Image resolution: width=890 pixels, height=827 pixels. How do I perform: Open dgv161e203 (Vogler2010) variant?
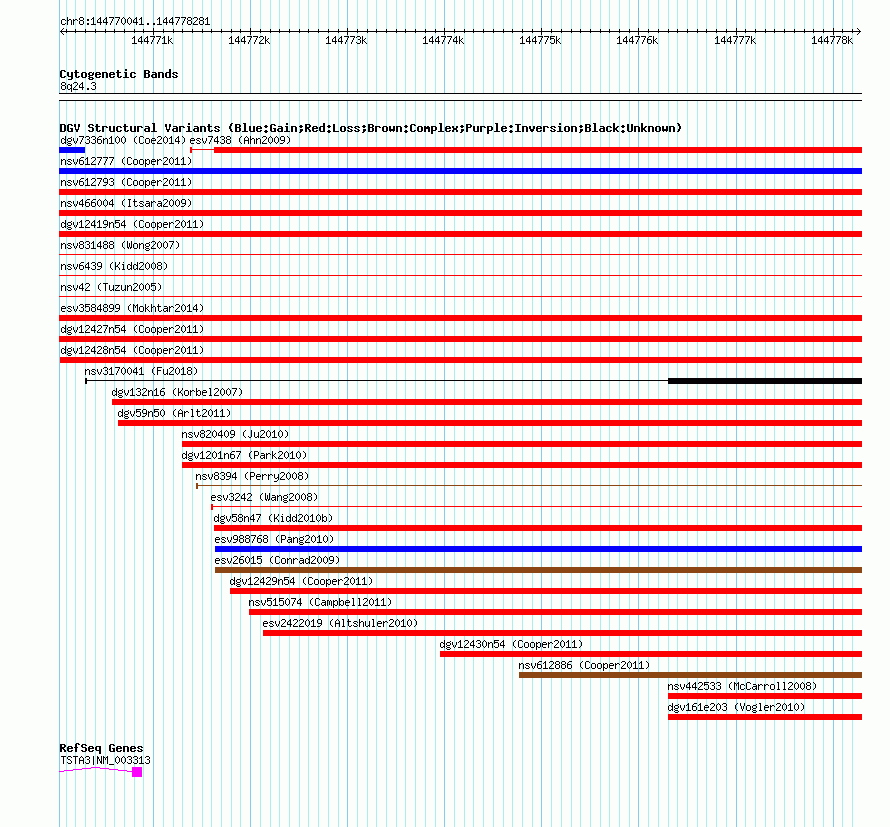tap(736, 707)
